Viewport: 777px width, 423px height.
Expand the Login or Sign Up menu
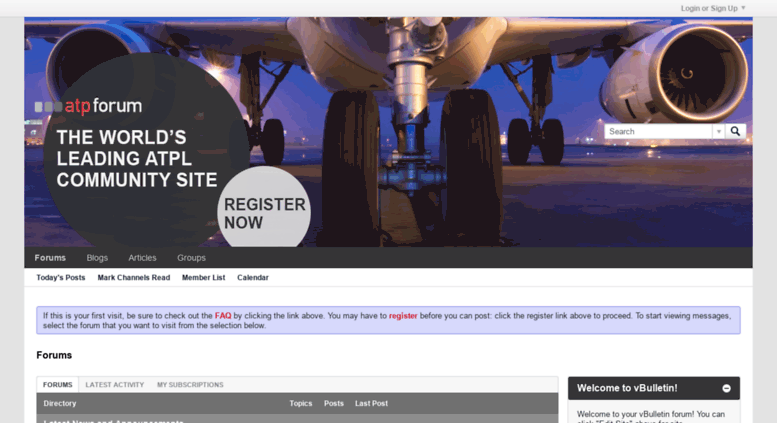point(713,8)
